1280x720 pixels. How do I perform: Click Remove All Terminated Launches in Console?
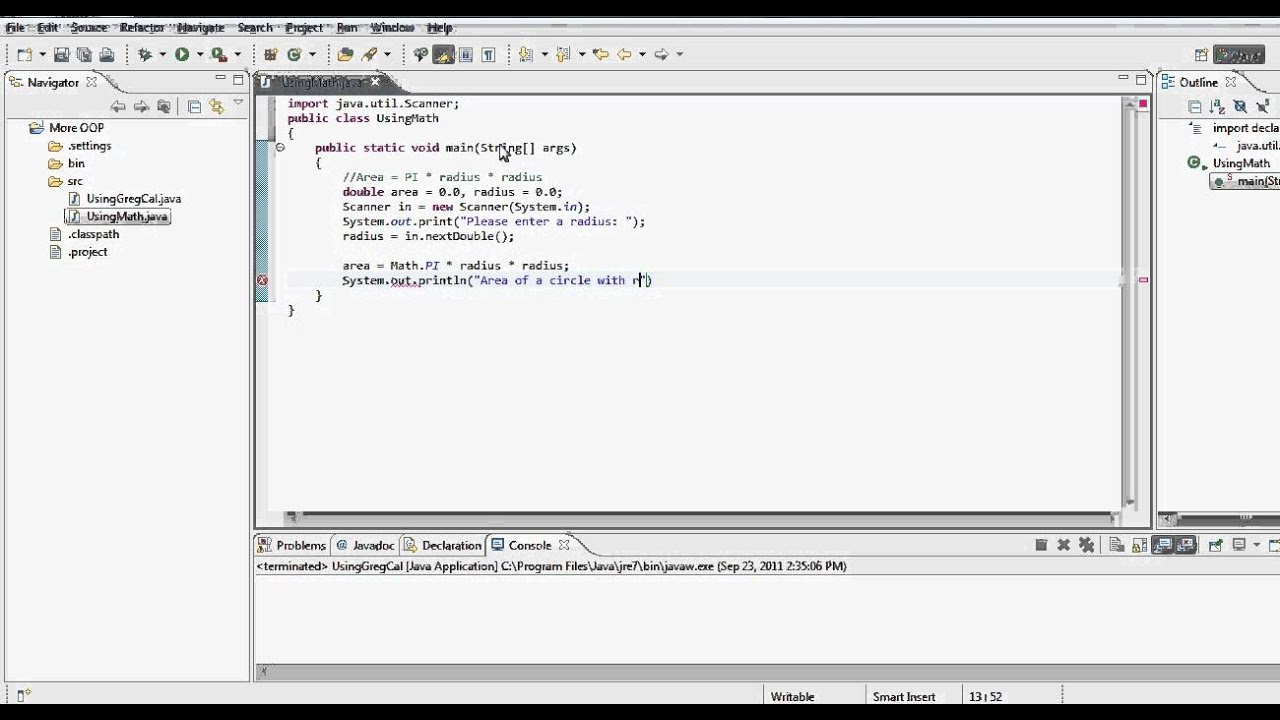(x=1086, y=545)
